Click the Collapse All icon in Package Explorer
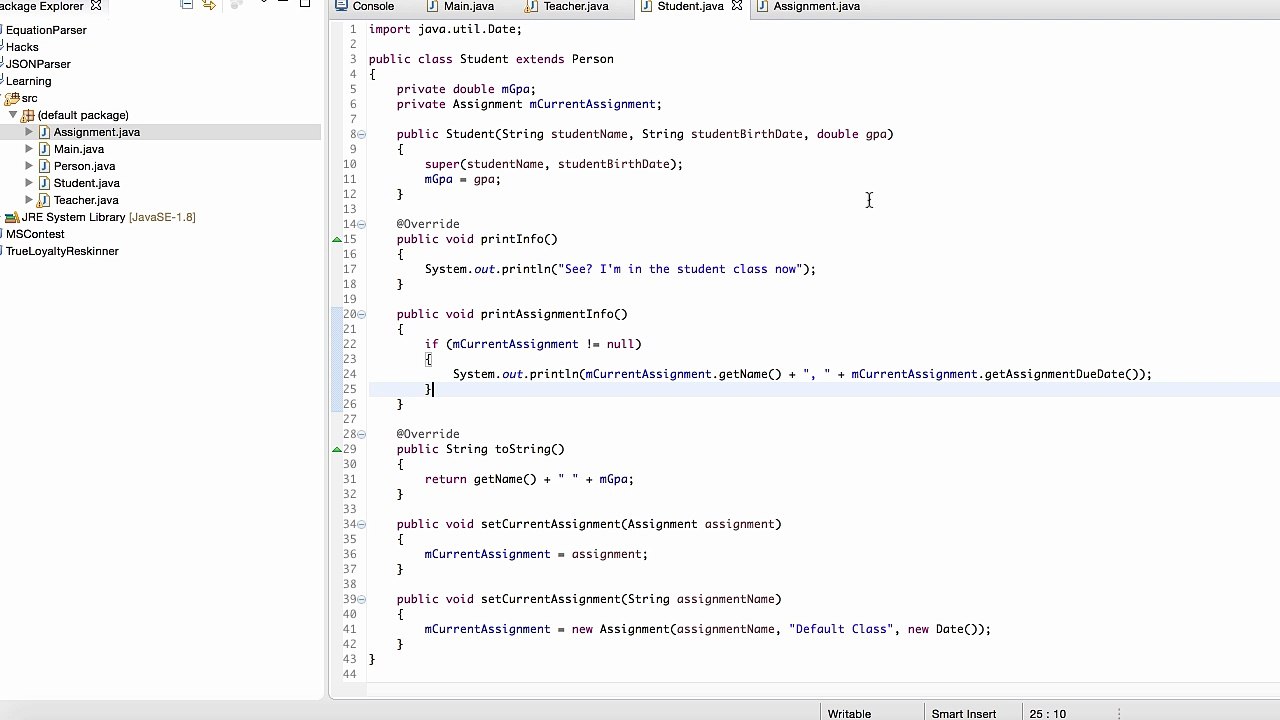This screenshot has width=1280, height=720. point(186,4)
